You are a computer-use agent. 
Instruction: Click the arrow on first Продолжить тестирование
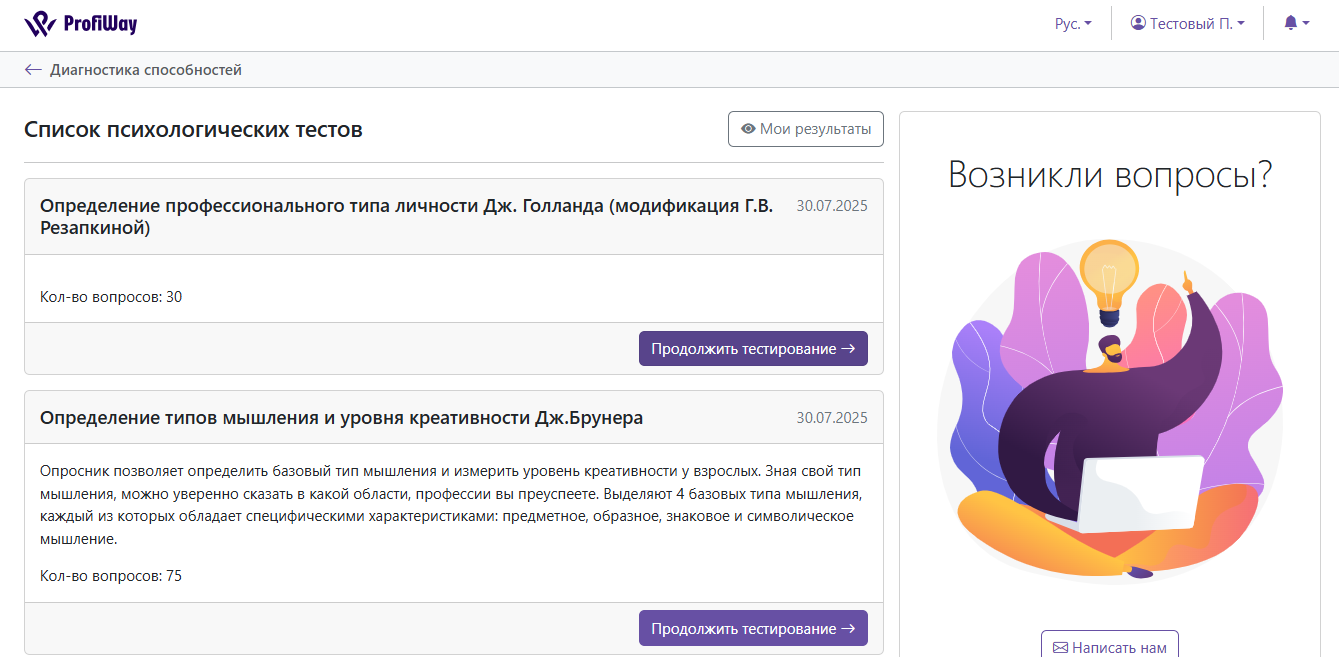pos(848,349)
